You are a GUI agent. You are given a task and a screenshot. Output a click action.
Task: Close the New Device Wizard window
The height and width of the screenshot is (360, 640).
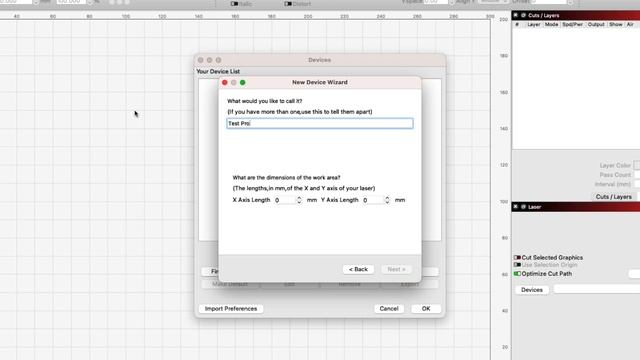(x=224, y=82)
